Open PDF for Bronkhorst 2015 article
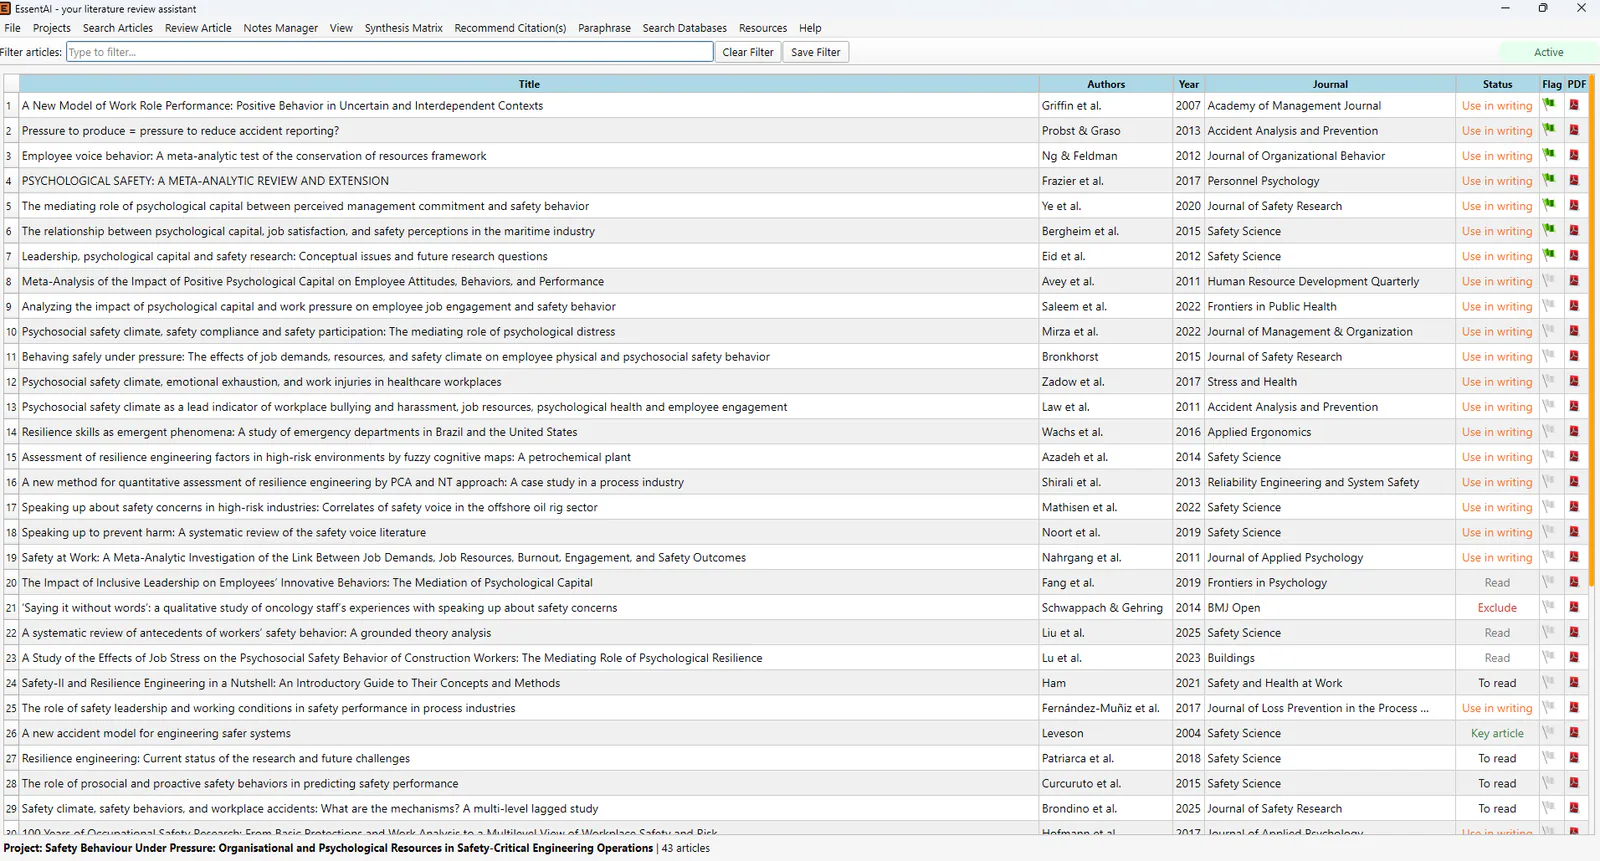The width and height of the screenshot is (1600, 861). point(1574,356)
